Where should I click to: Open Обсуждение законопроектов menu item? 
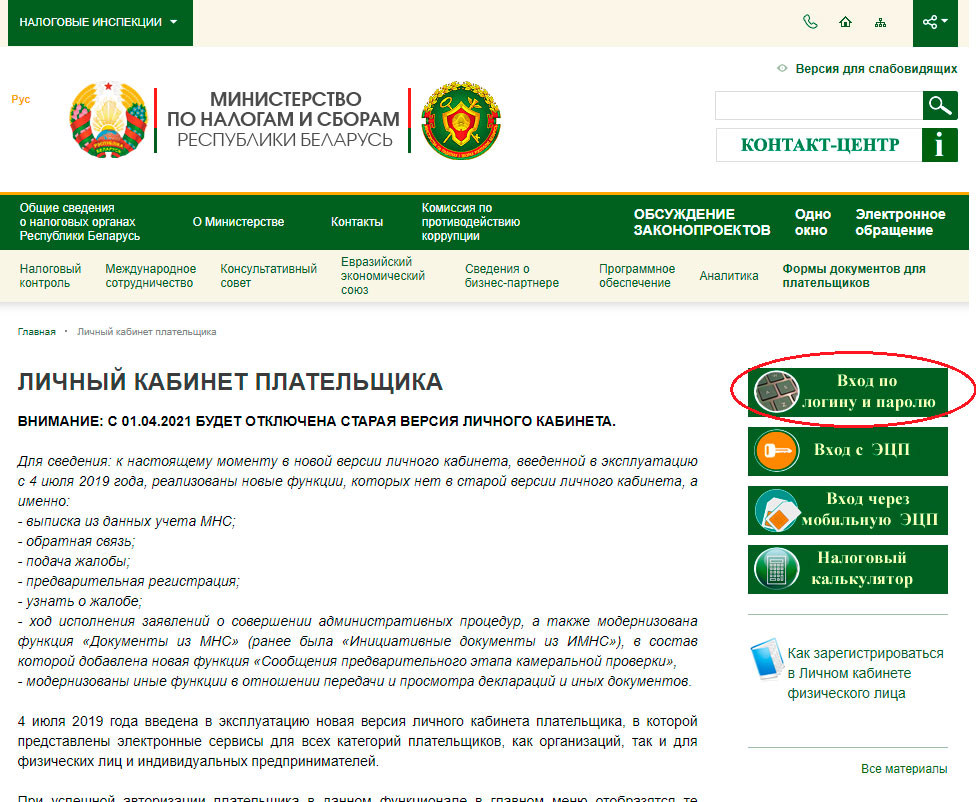pos(702,222)
